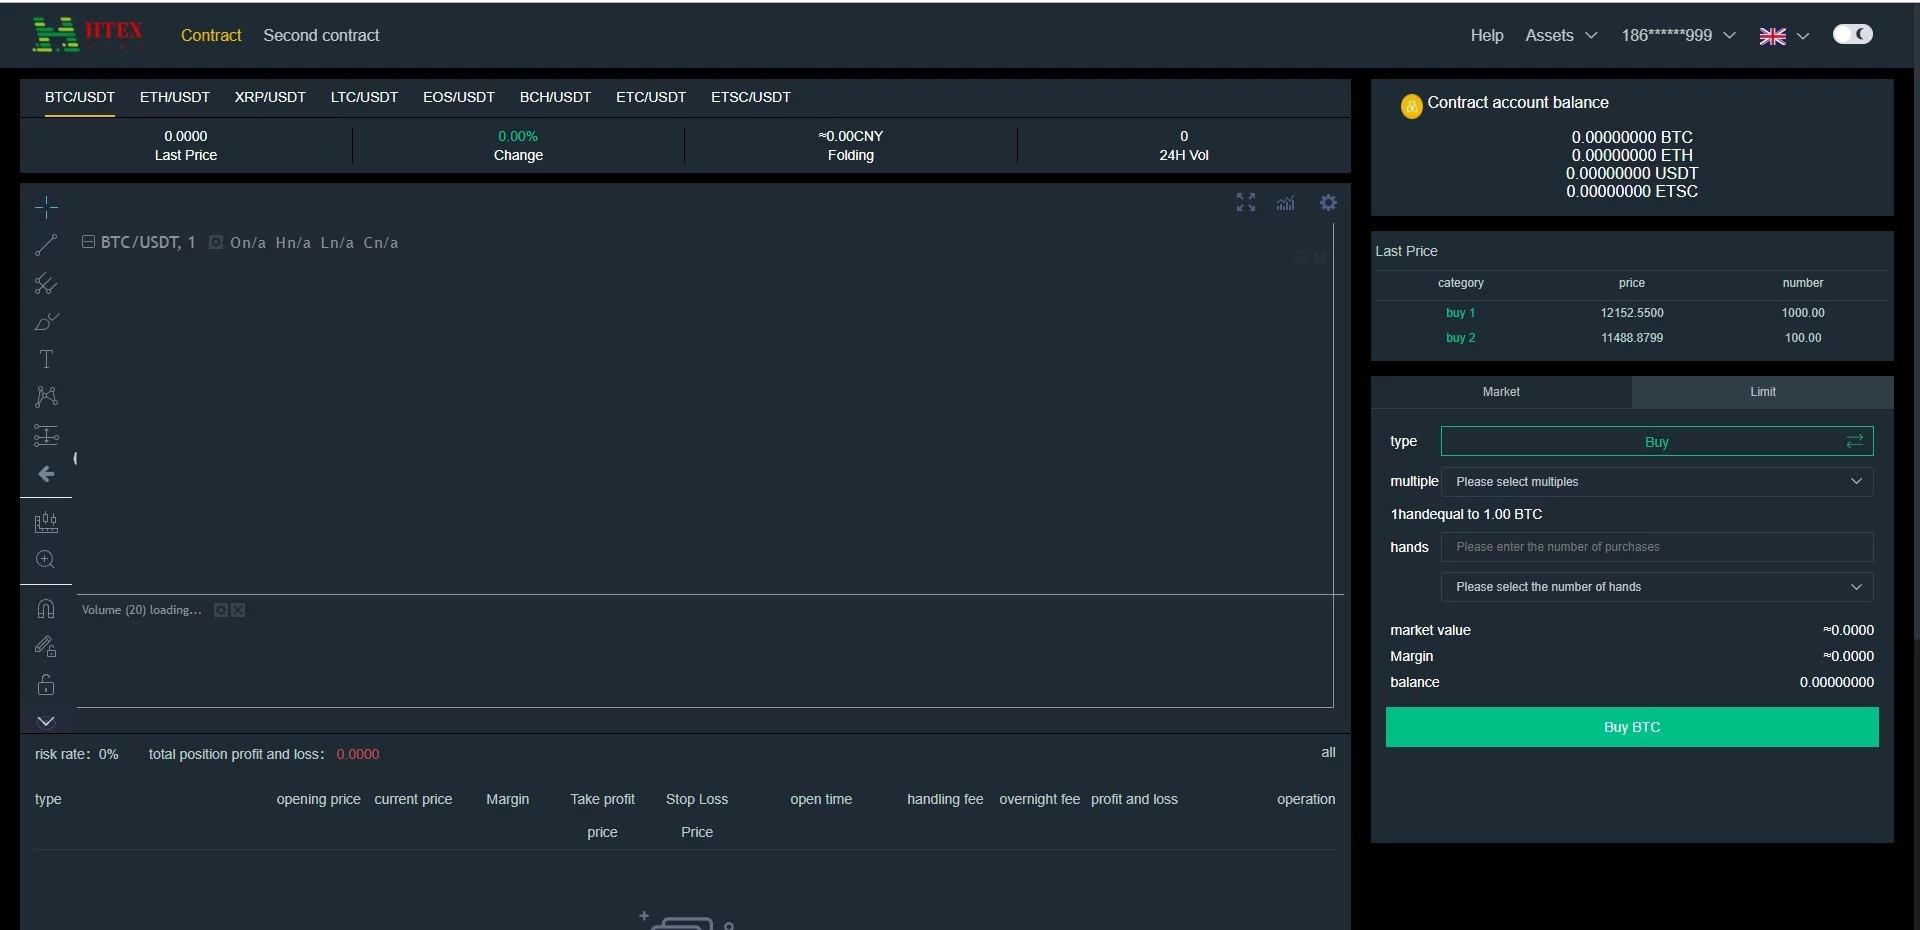Select the text annotation tool
The image size is (1920, 930).
(x=46, y=359)
